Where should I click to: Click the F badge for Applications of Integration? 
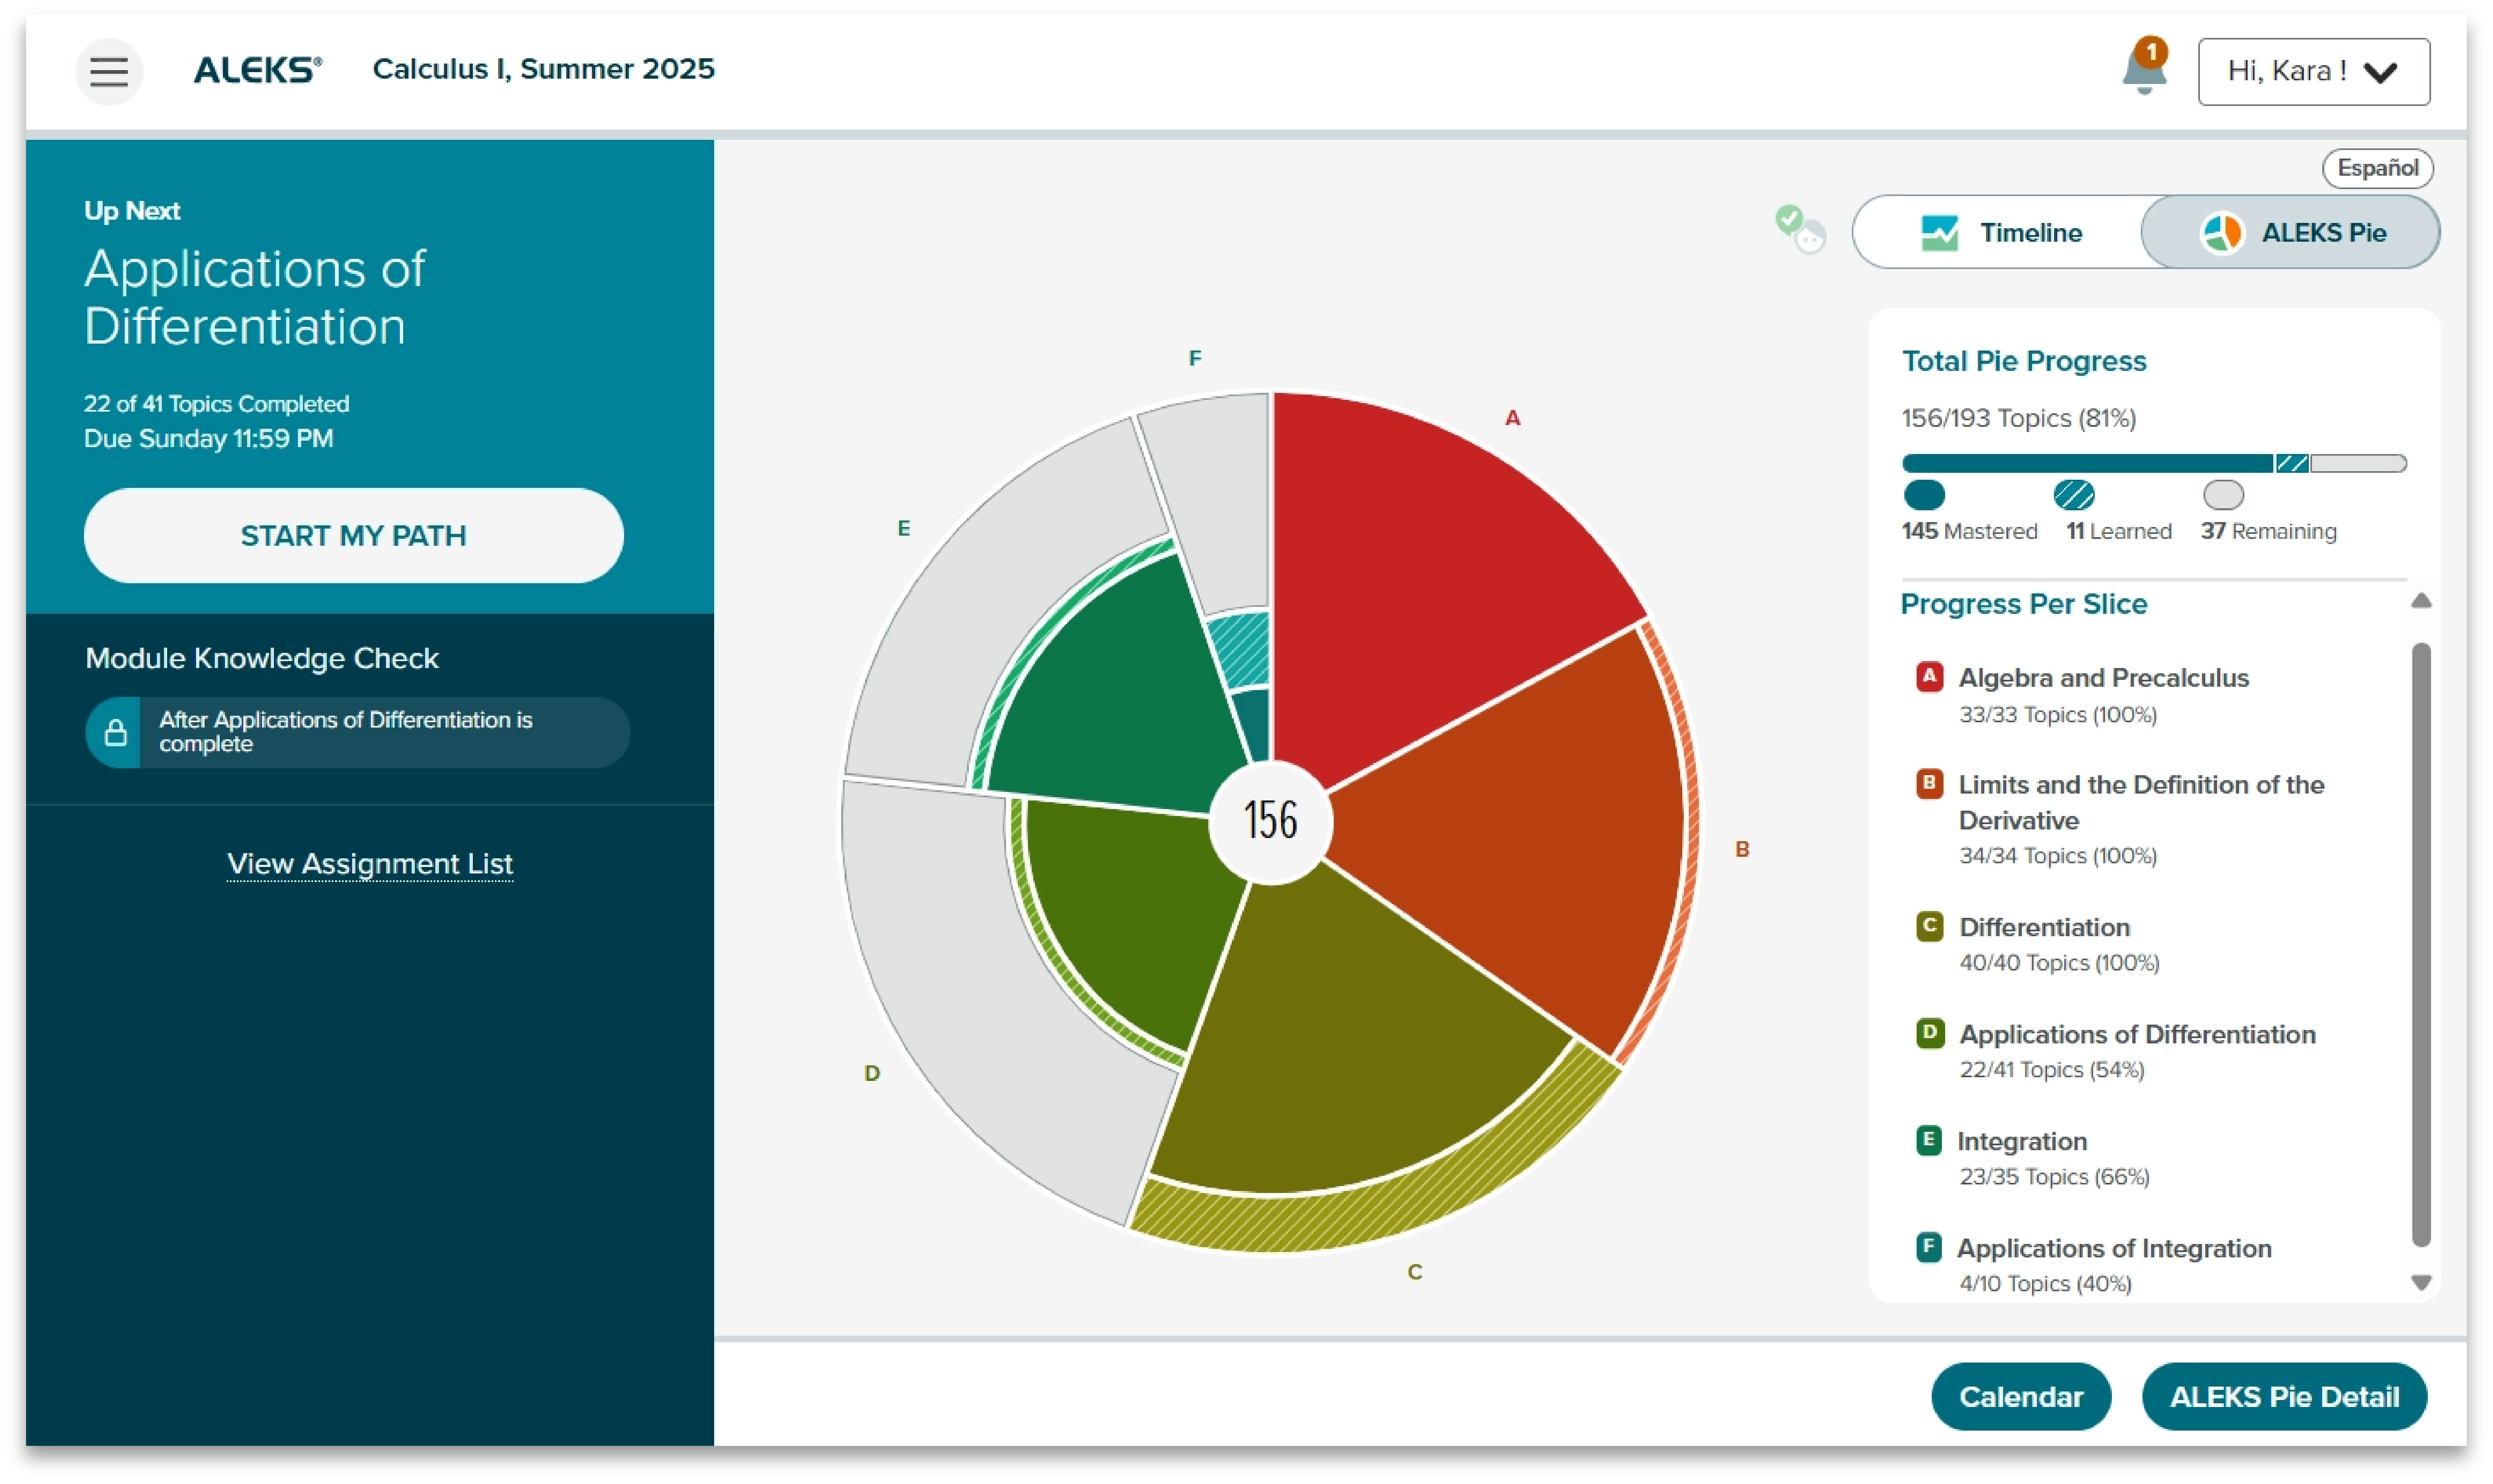(x=1928, y=1247)
